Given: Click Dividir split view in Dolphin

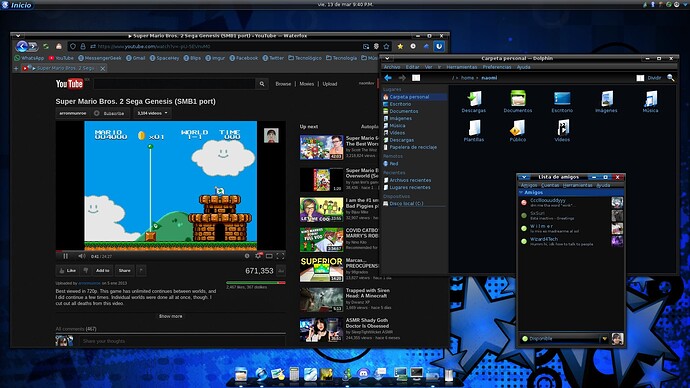Looking at the screenshot, I should (x=649, y=78).
